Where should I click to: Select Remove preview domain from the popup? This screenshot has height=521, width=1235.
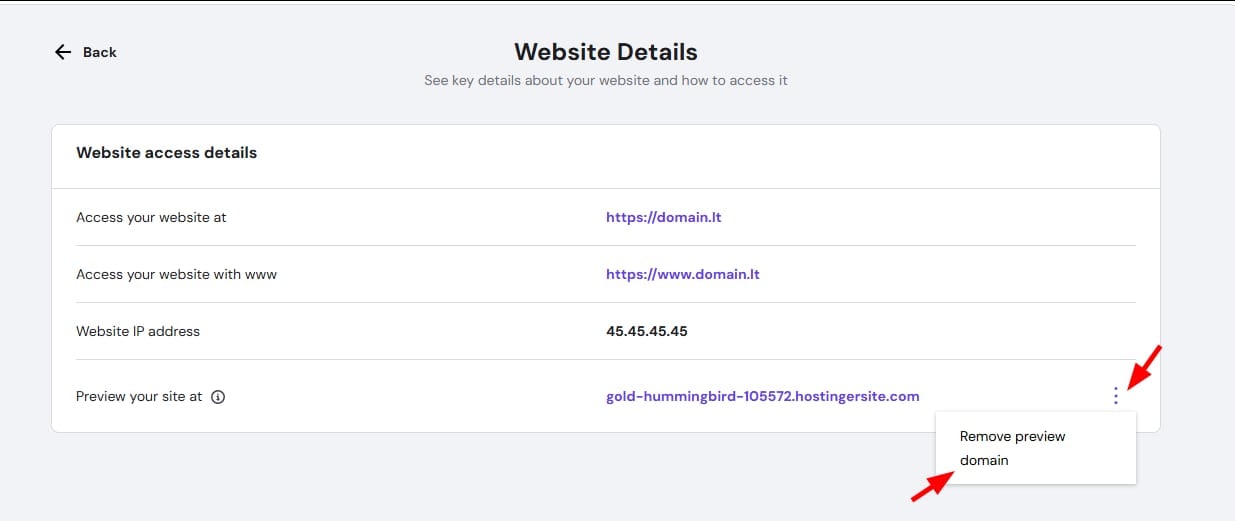[1012, 448]
